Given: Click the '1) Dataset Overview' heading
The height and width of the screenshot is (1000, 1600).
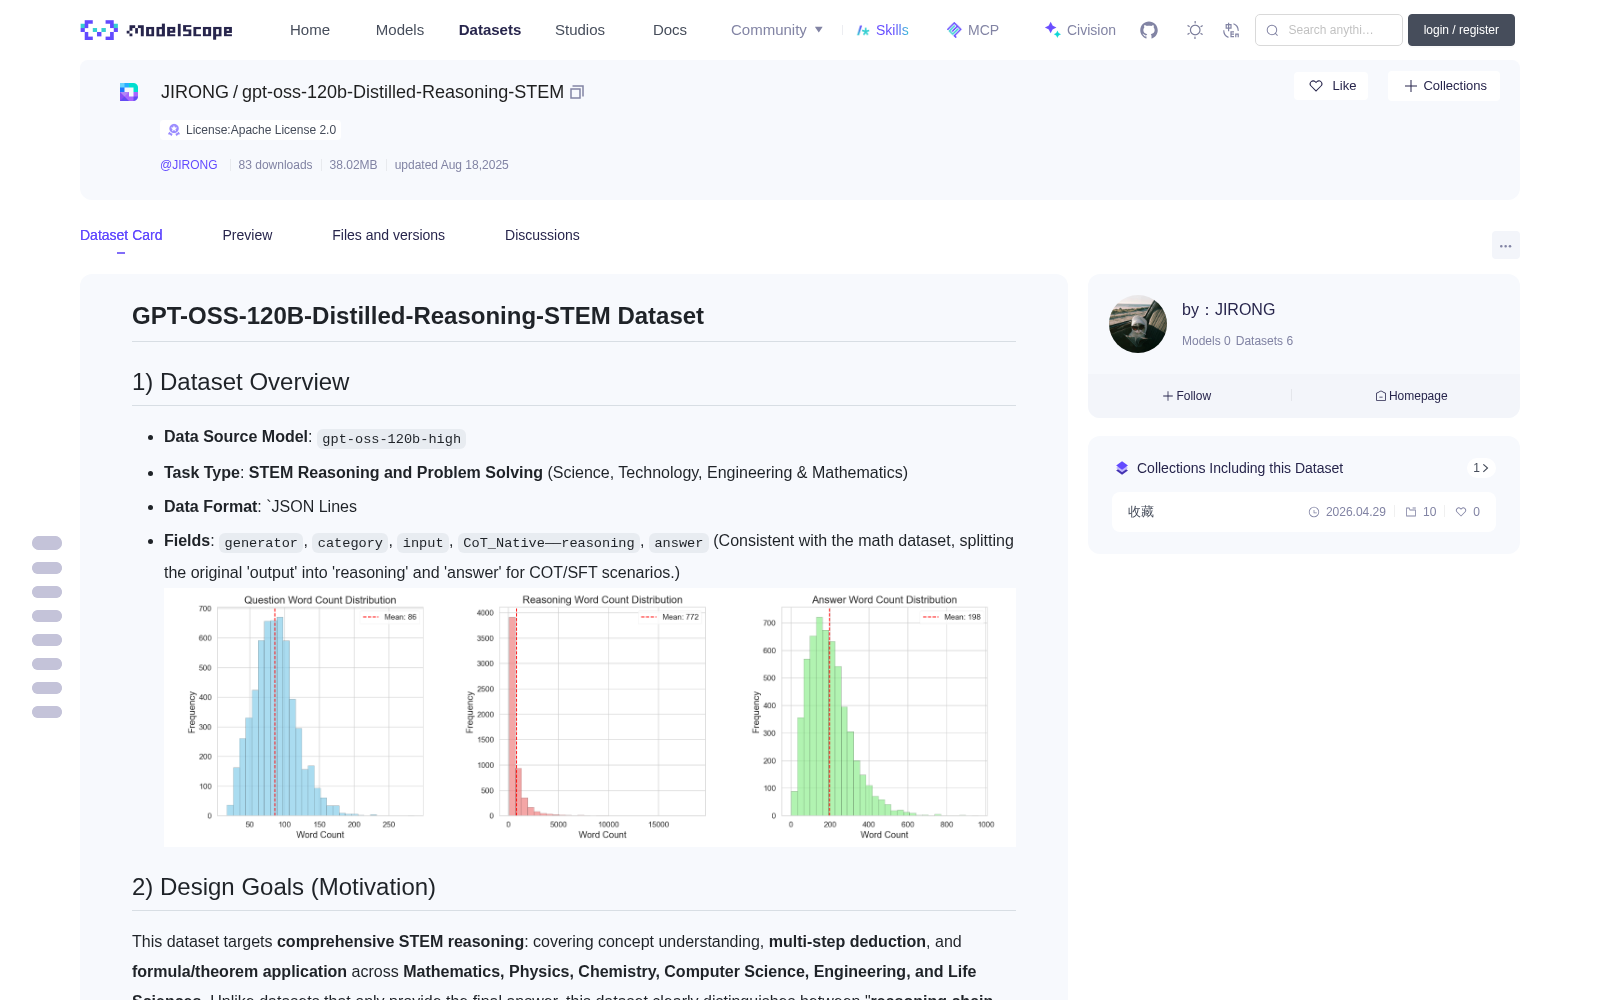Looking at the screenshot, I should [240, 382].
